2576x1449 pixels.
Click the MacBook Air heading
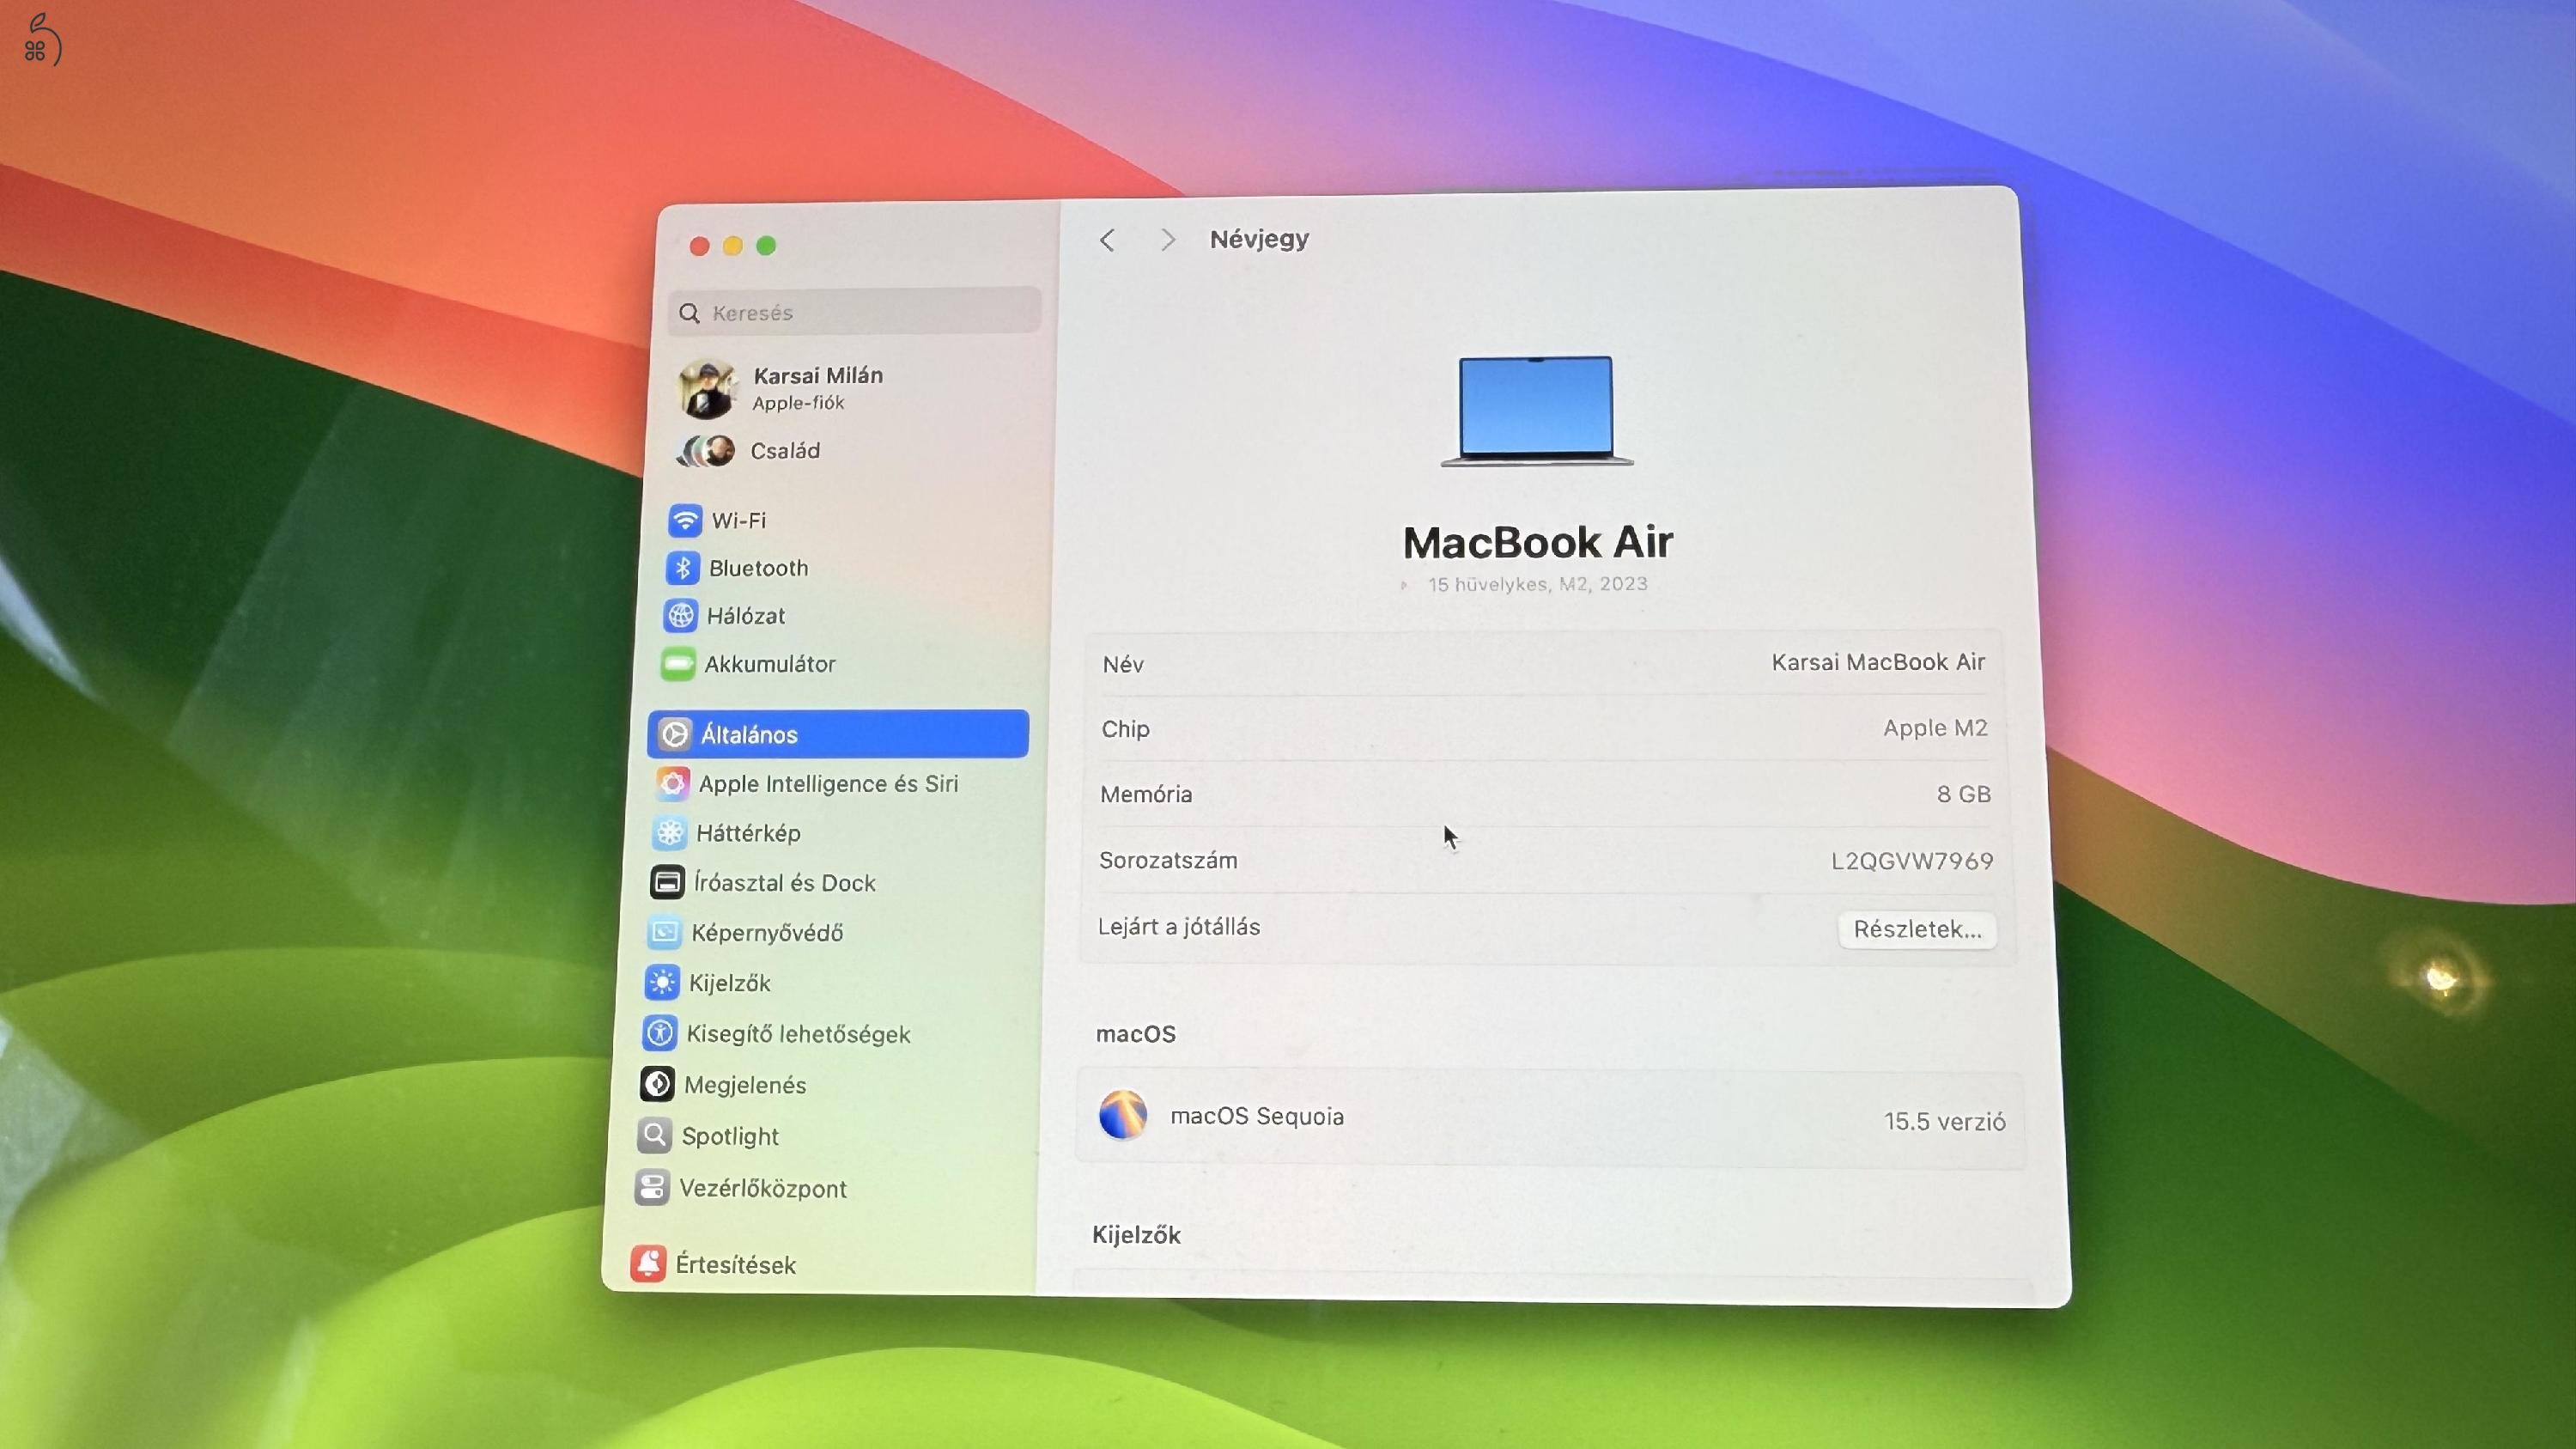click(x=1538, y=542)
